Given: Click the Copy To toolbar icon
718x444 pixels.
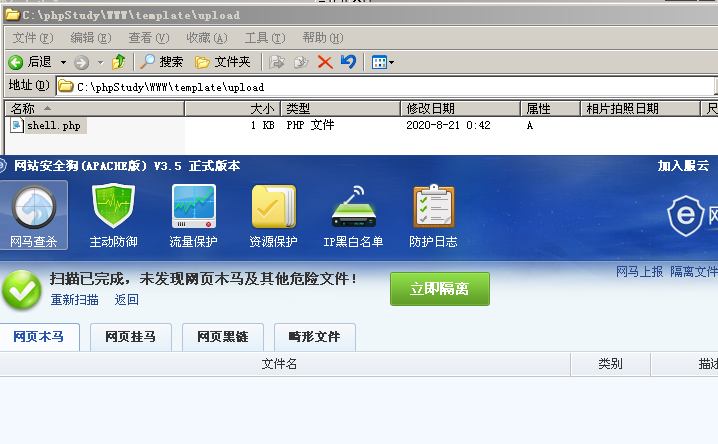Looking at the screenshot, I should point(301,62).
